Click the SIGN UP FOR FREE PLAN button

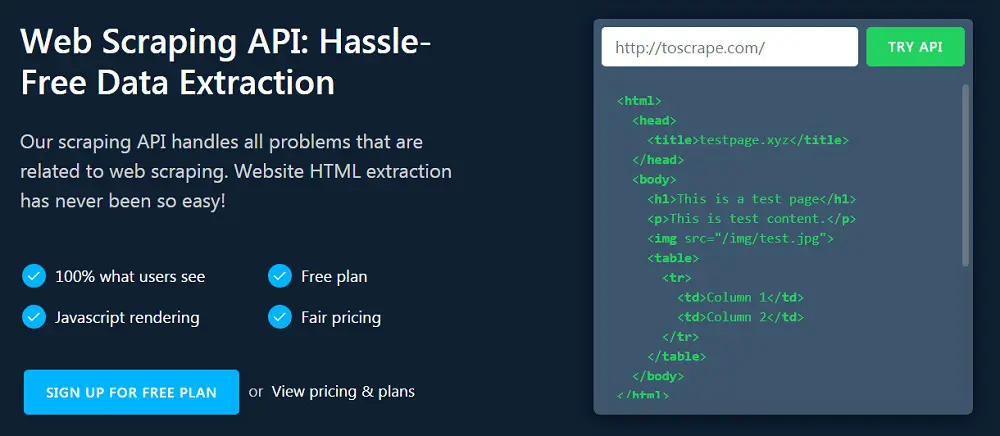131,392
